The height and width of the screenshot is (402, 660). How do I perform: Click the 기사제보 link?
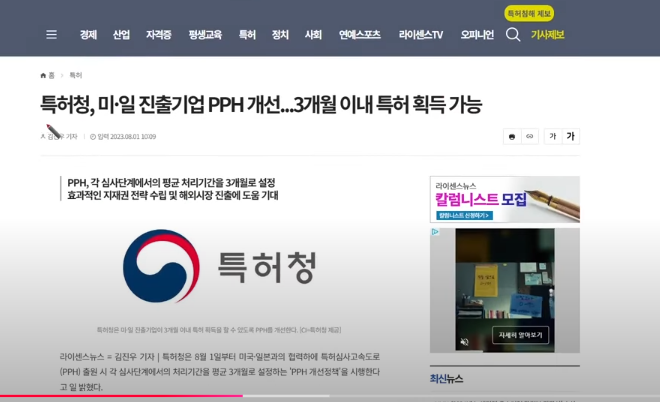click(547, 35)
